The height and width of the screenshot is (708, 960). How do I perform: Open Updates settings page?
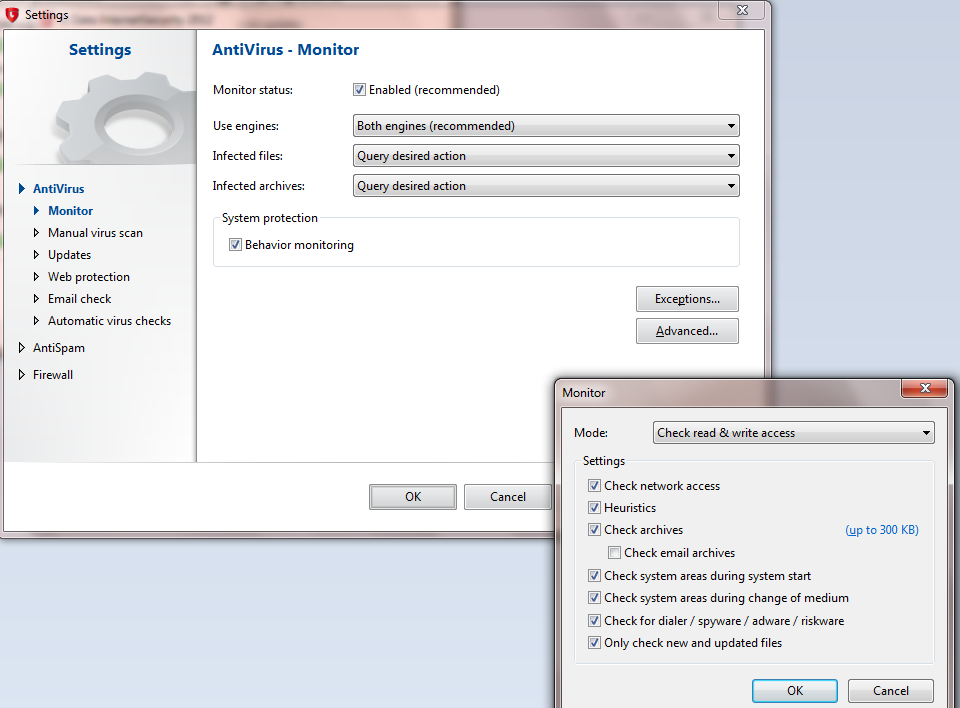point(69,255)
